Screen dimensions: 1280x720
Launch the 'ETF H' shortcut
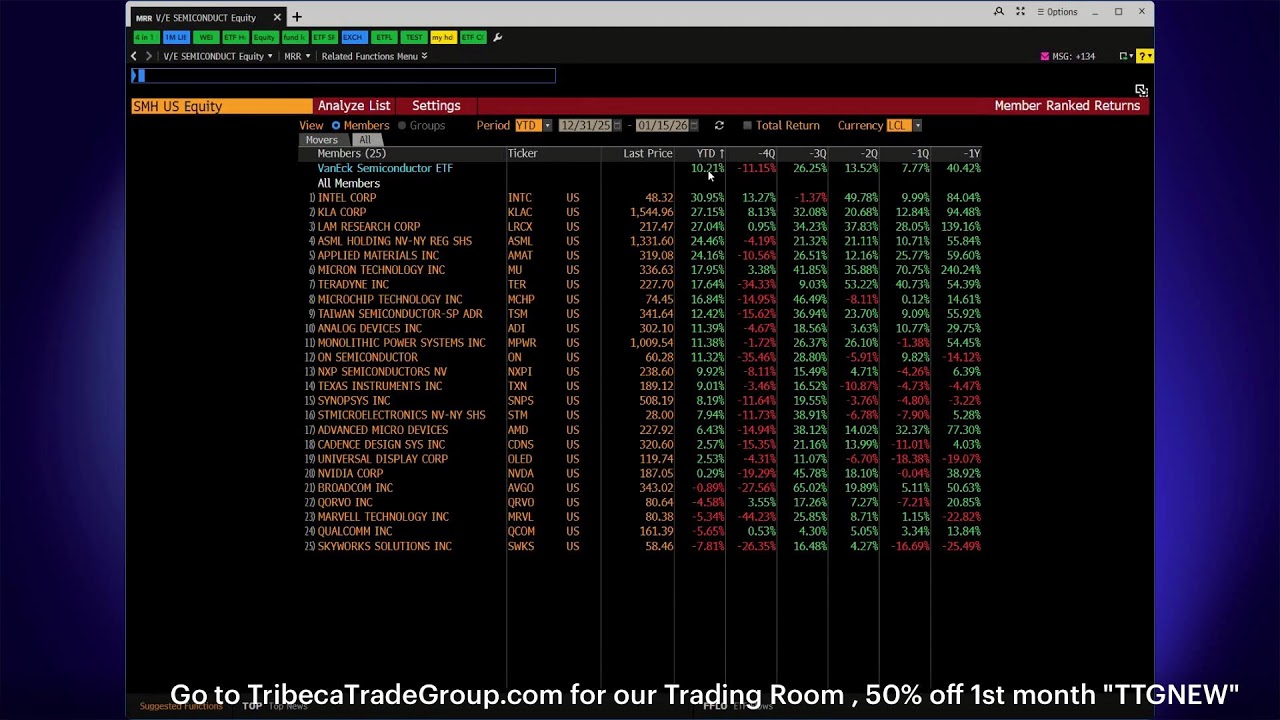[235, 37]
